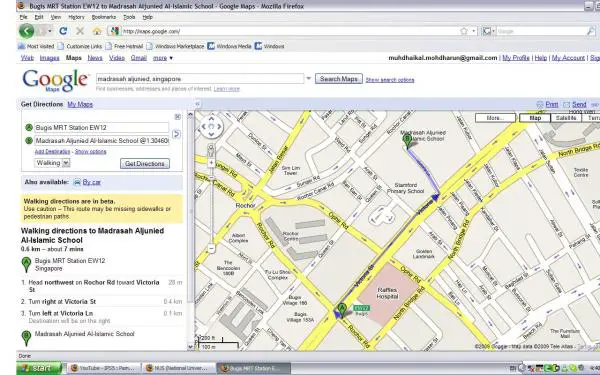Click the destination field Madrasah Aljunied
This screenshot has height=375, width=600.
point(101,140)
